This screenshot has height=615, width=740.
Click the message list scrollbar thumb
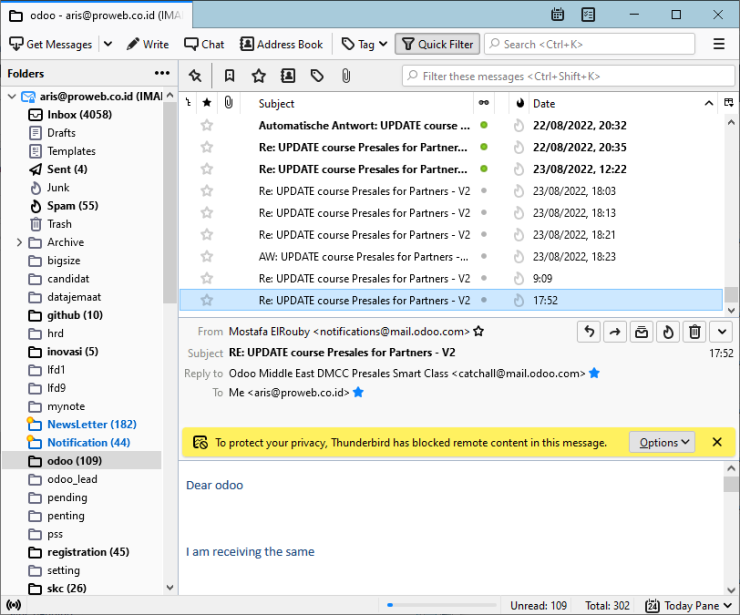(731, 295)
